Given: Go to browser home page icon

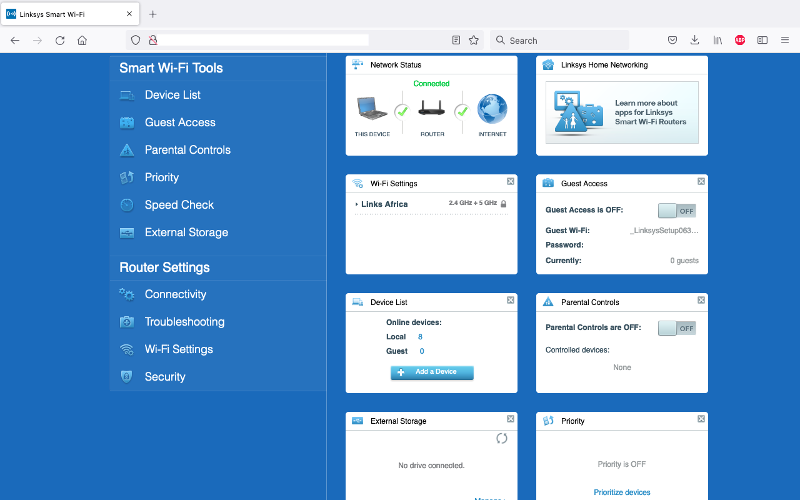Looking at the screenshot, I should (82, 40).
